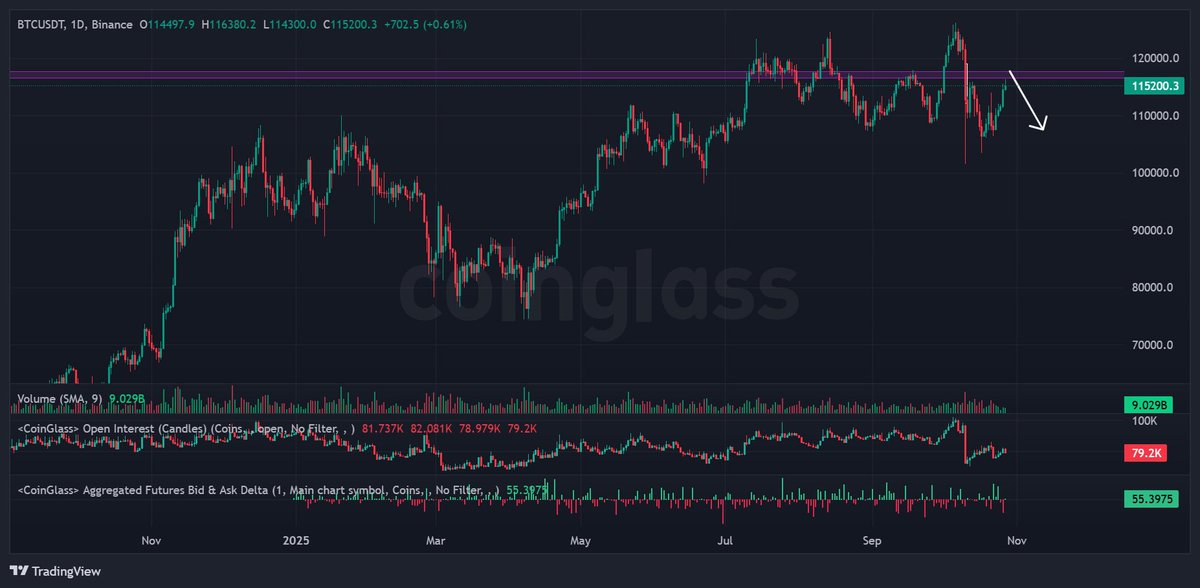
Task: Click the May time axis label
Action: 581,539
